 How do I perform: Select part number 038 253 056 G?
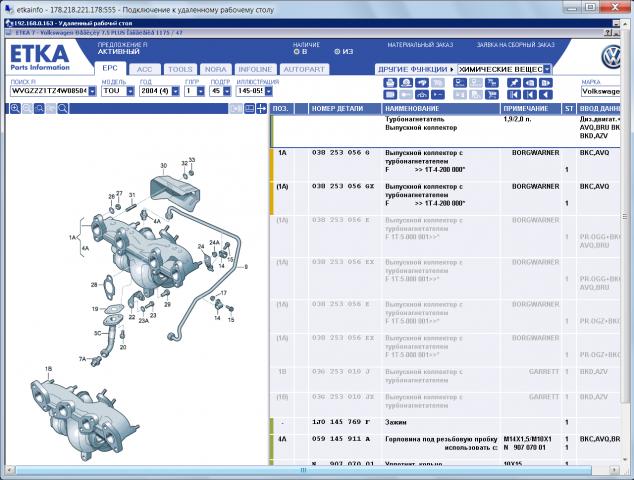(341, 153)
